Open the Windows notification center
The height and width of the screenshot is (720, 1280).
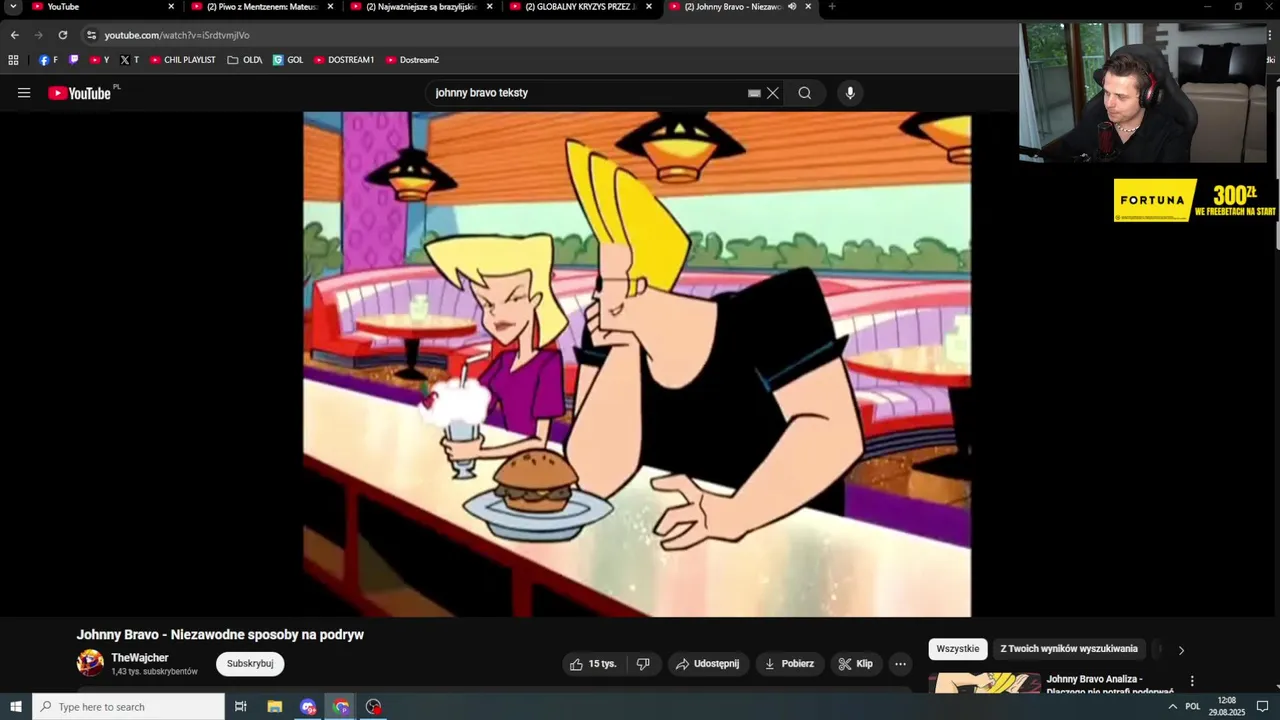point(1263,707)
